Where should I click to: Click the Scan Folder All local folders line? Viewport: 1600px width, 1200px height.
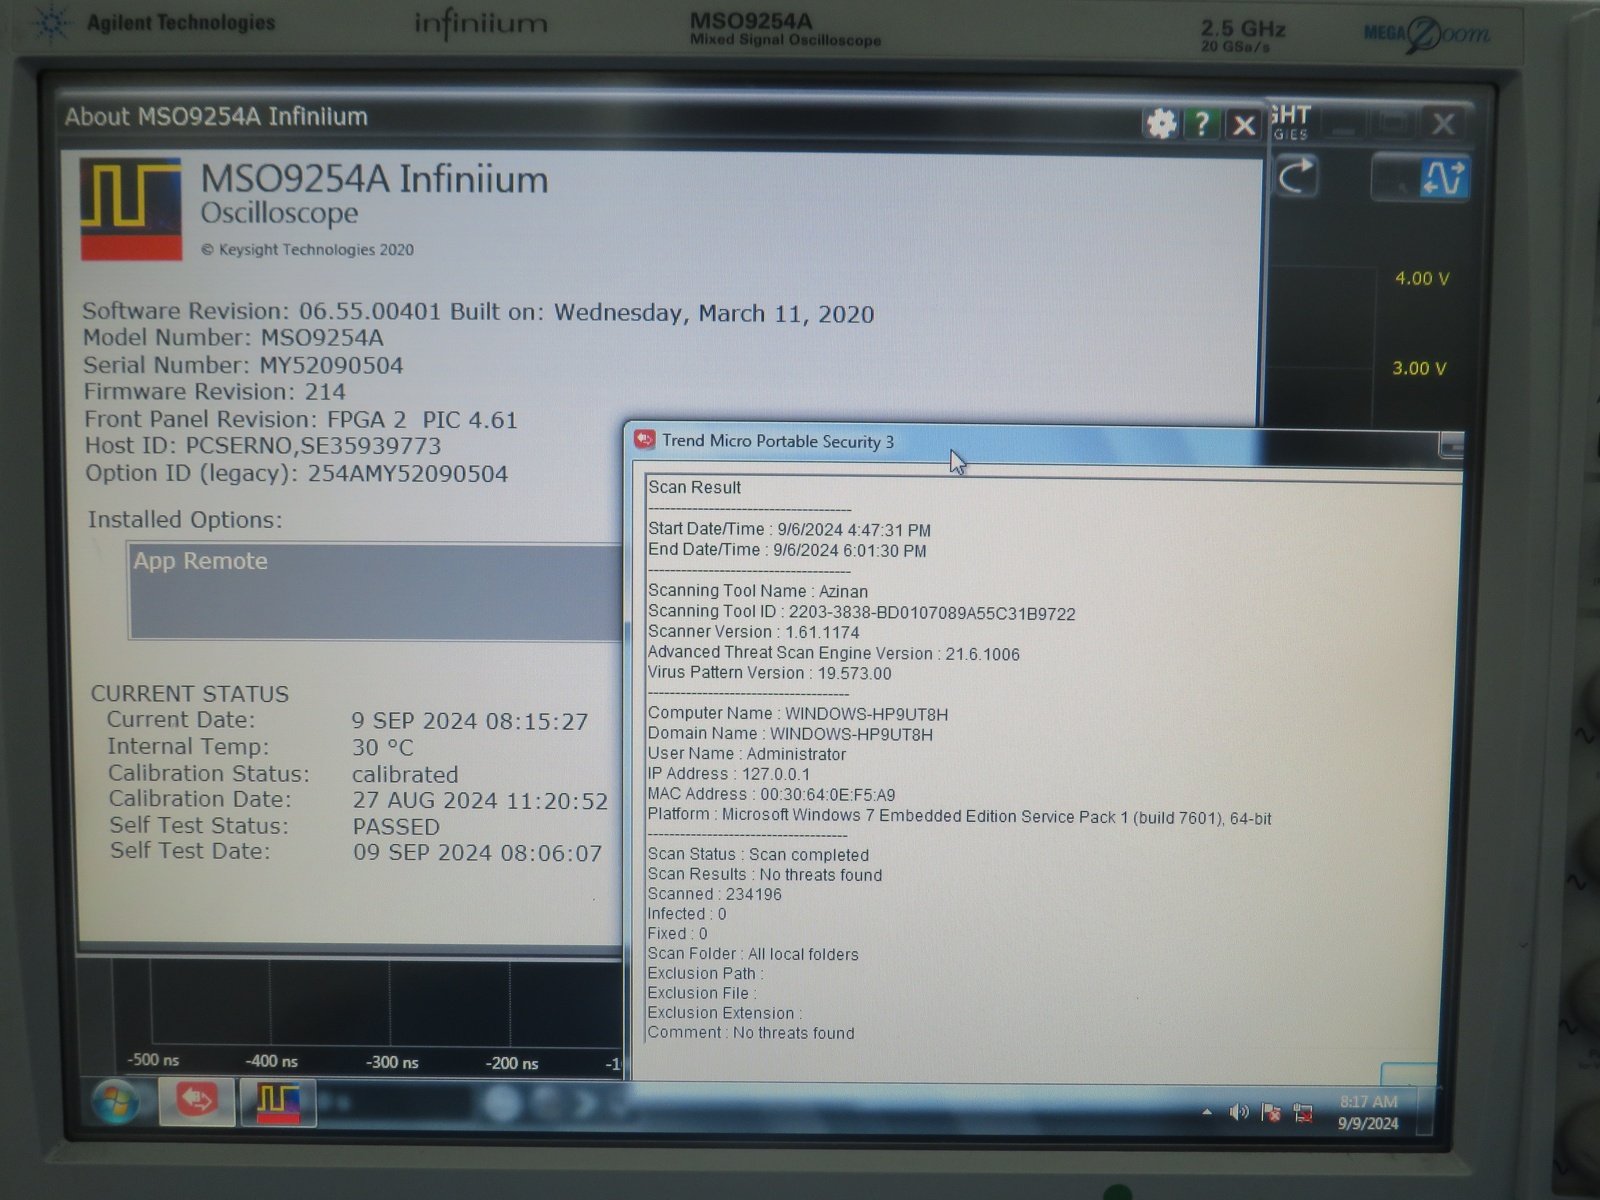[x=753, y=954]
